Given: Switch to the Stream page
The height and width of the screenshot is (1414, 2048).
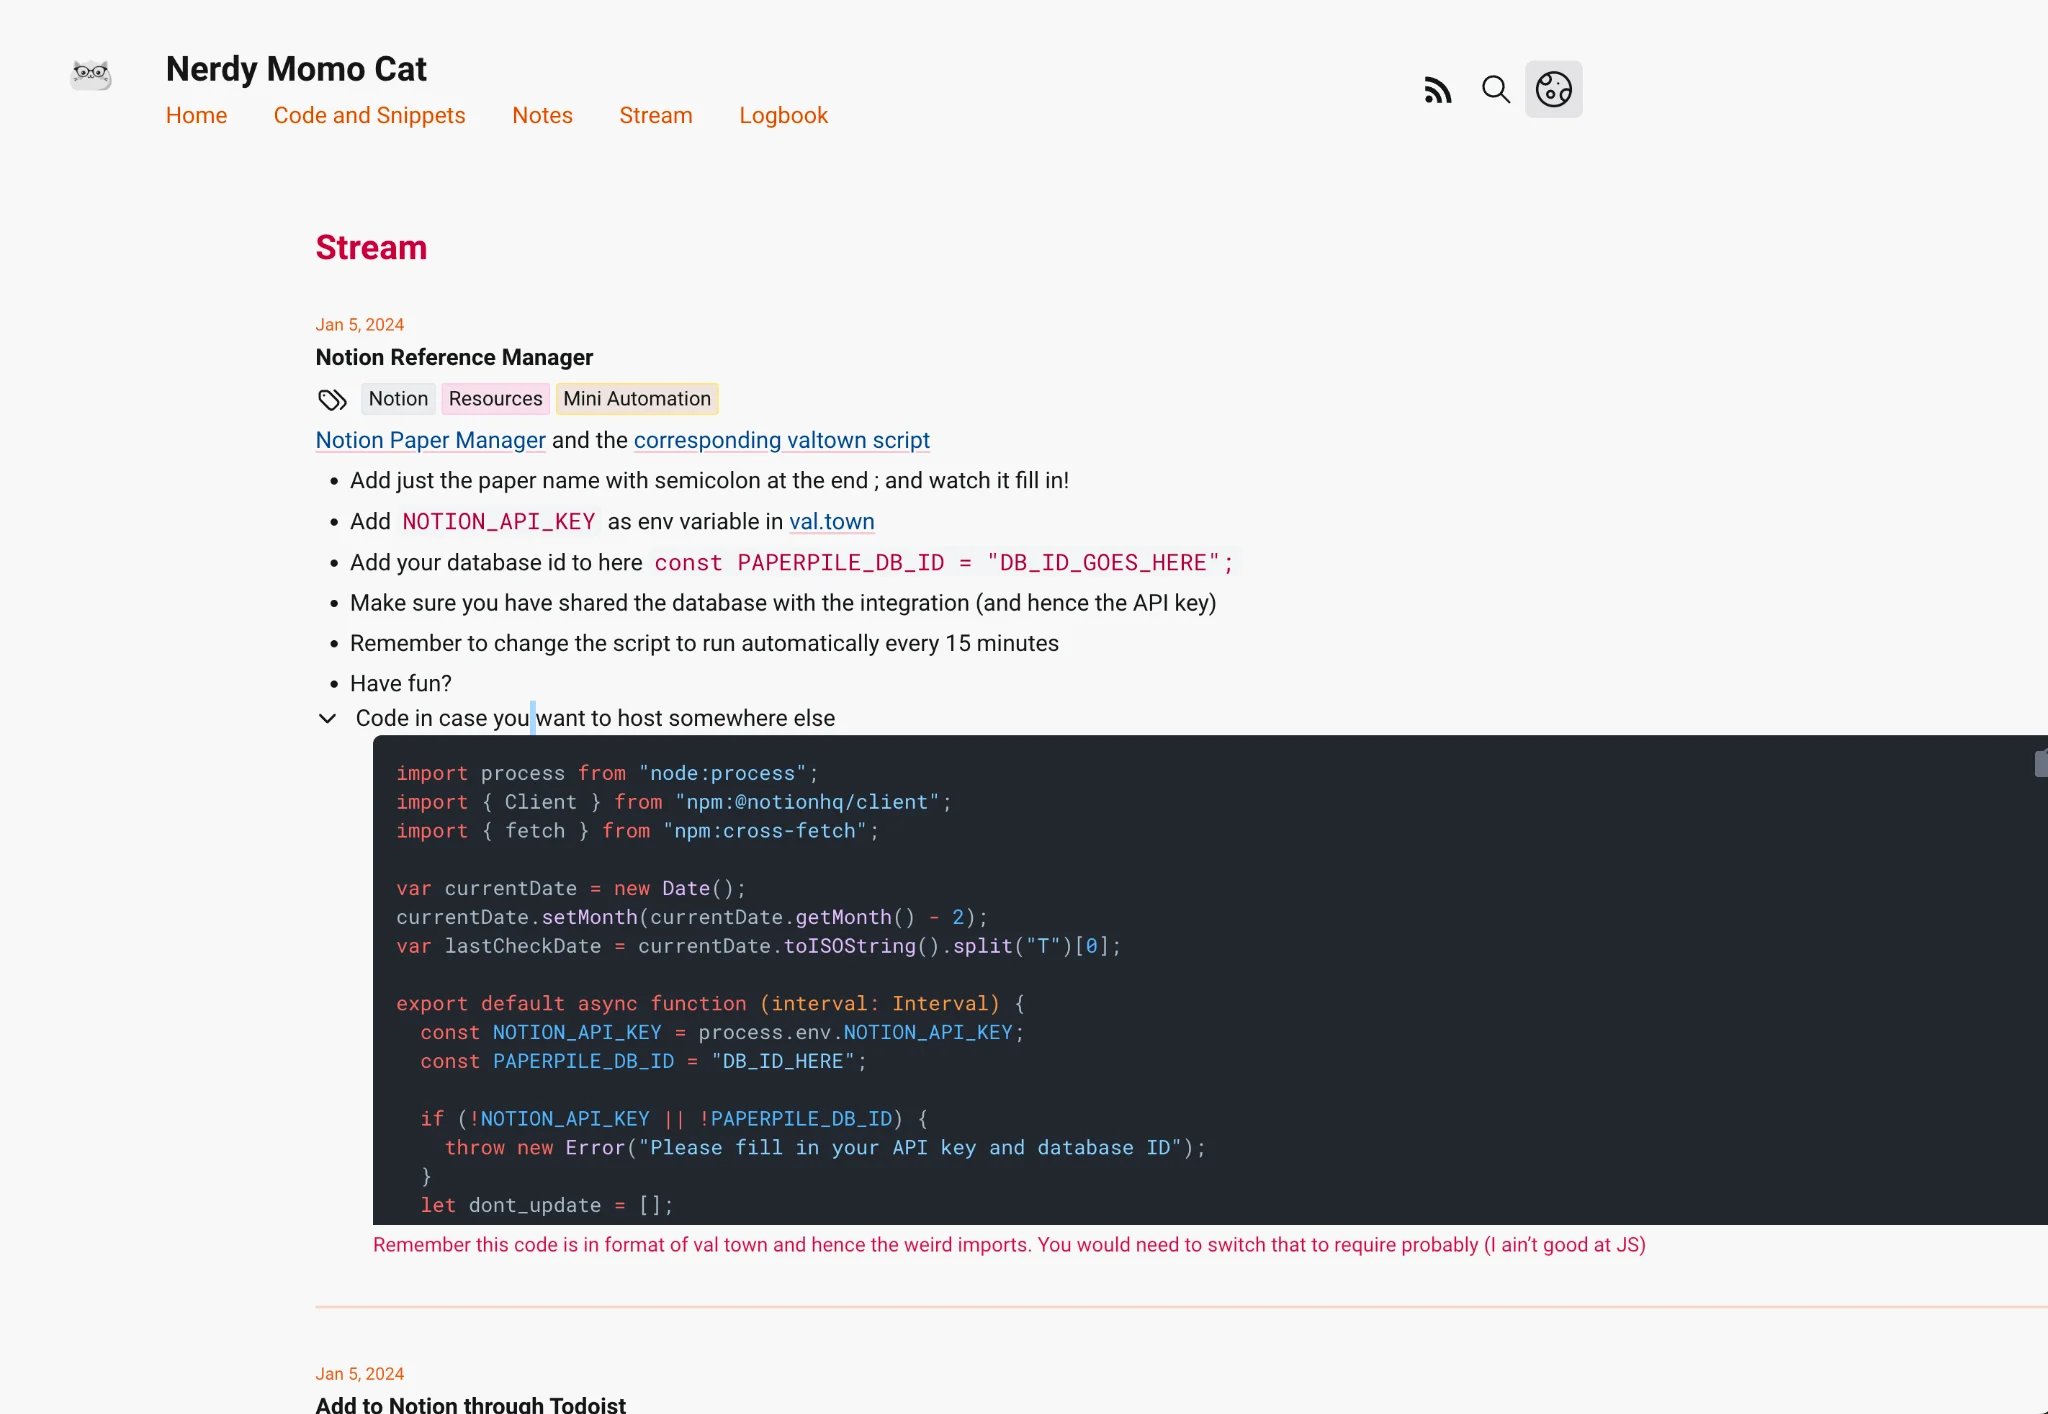Looking at the screenshot, I should tap(655, 116).
